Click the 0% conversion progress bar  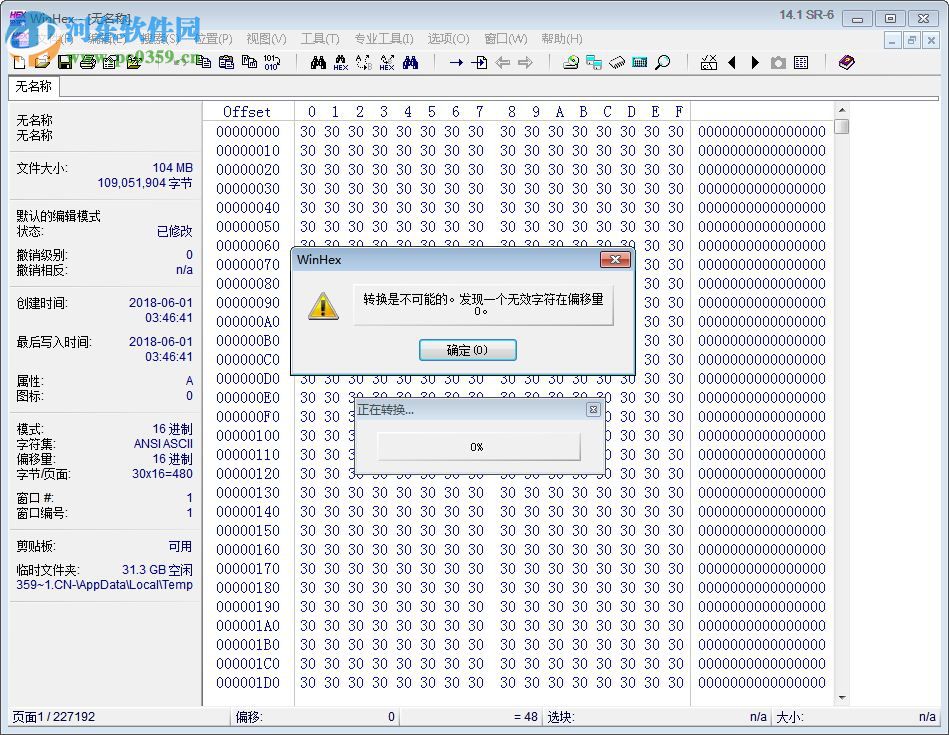coord(478,447)
